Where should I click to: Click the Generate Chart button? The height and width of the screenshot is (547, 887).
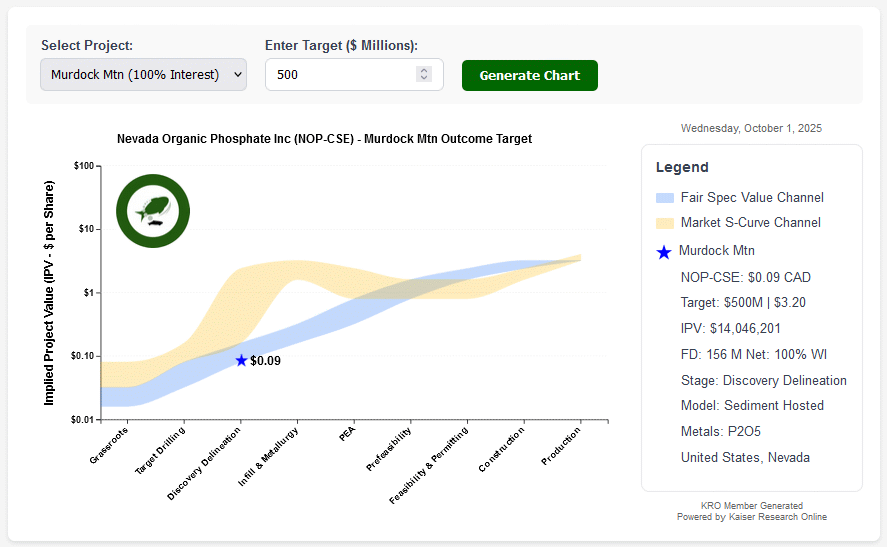click(x=529, y=75)
